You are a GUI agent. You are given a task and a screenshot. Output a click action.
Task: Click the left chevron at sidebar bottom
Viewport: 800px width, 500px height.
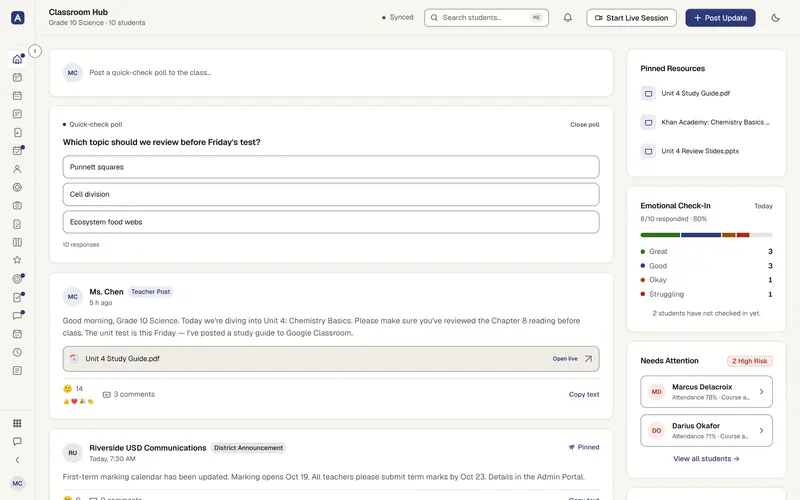pyautogui.click(x=17, y=460)
